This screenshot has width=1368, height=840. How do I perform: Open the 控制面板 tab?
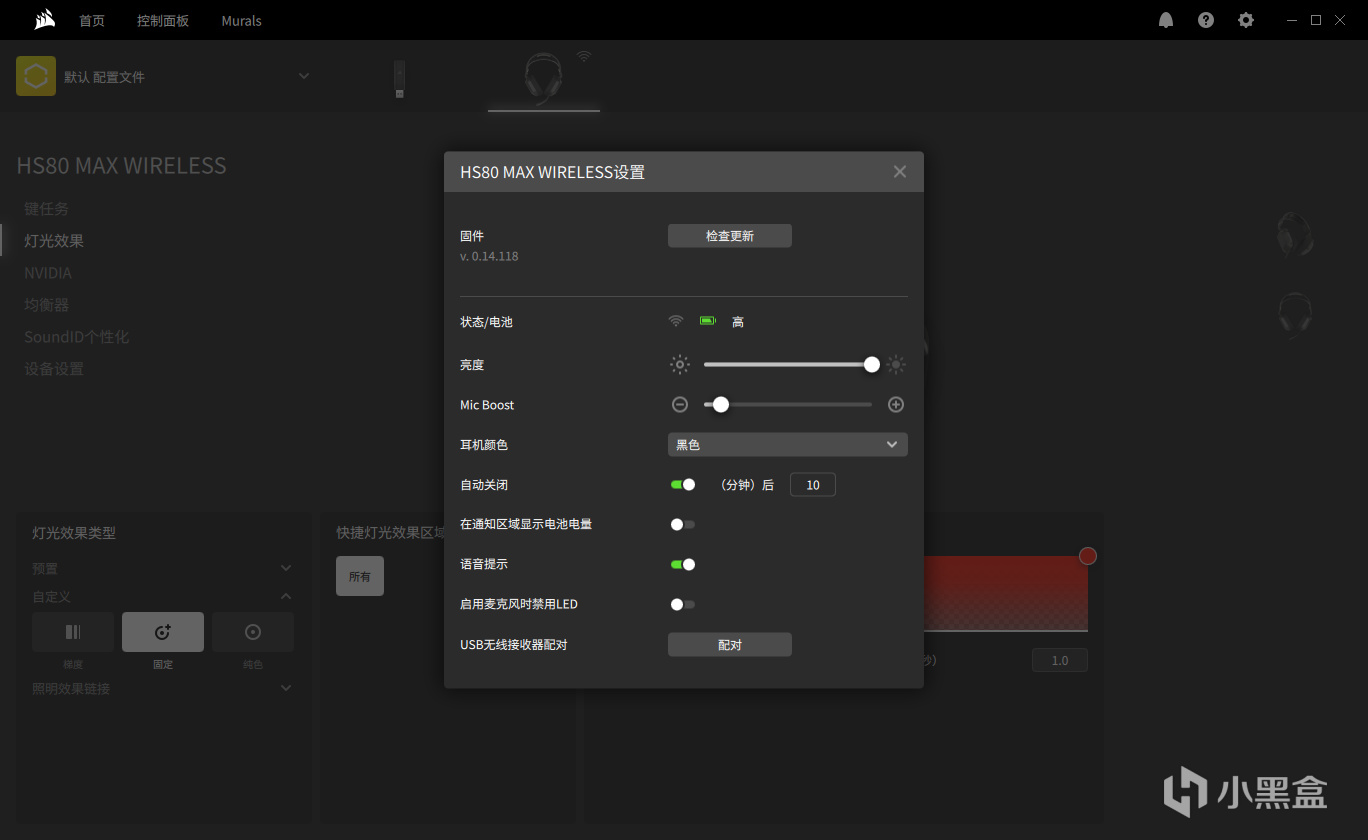[x=163, y=20]
